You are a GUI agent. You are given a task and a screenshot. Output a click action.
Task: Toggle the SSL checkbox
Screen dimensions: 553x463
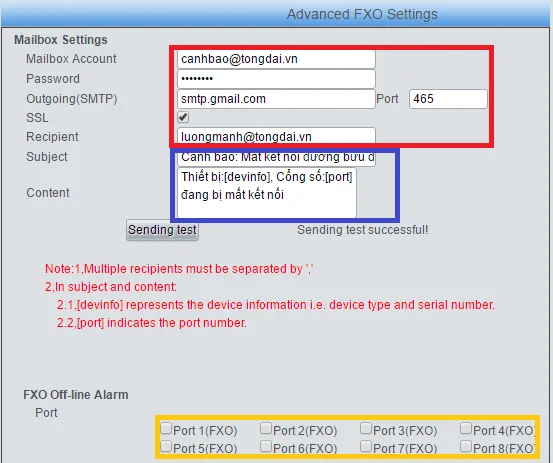coord(183,117)
